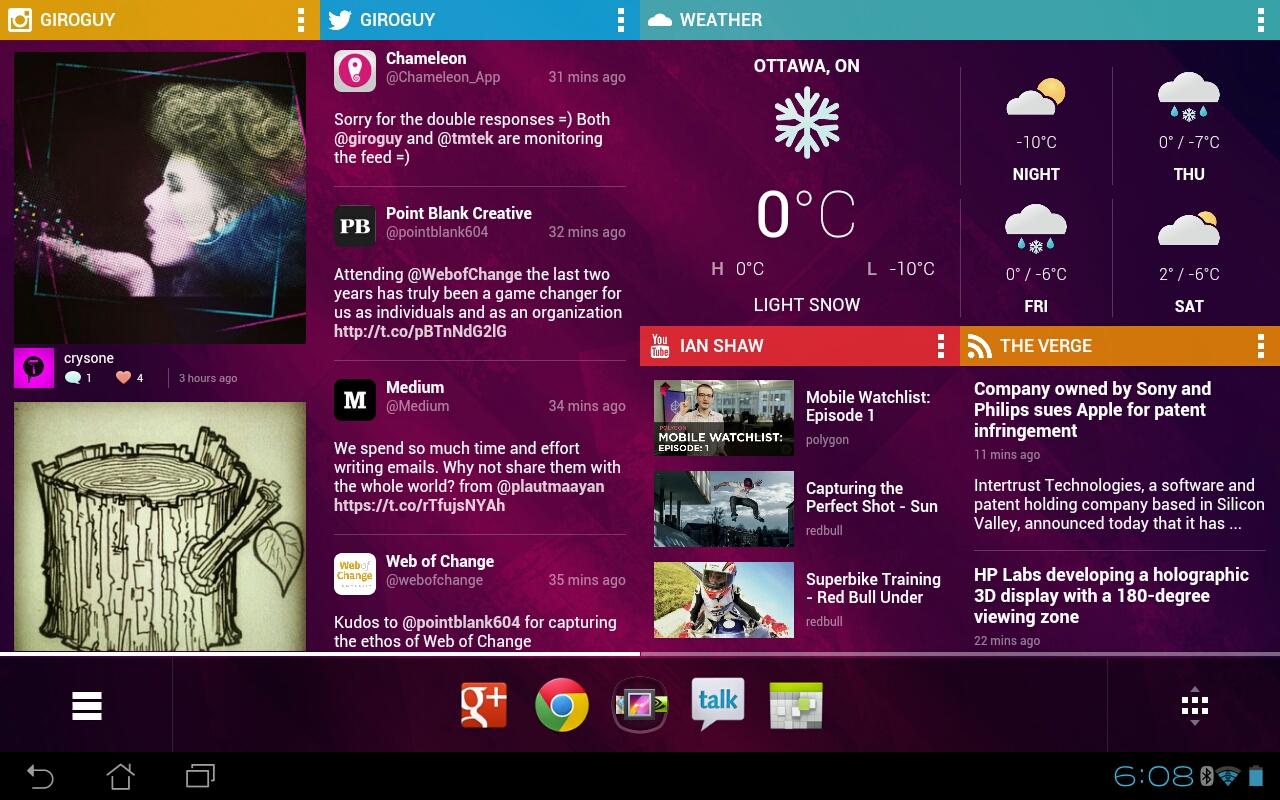1280x800 pixels.
Task: Open the tree stump drawing photo
Action: [x=160, y=527]
